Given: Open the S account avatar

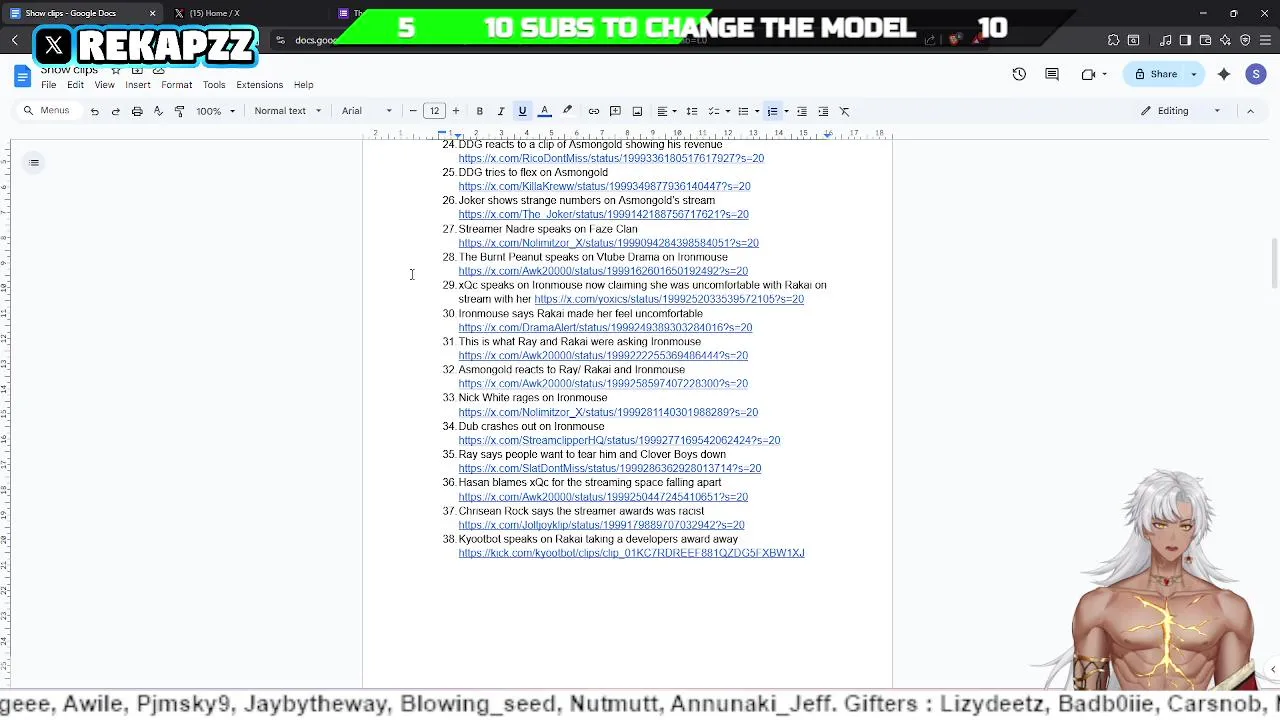Looking at the screenshot, I should pos(1256,74).
